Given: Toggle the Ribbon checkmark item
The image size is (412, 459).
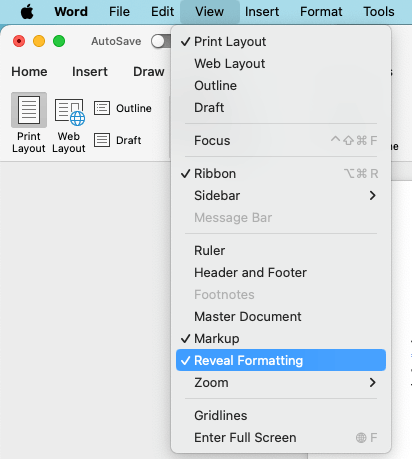Looking at the screenshot, I should tap(281, 173).
